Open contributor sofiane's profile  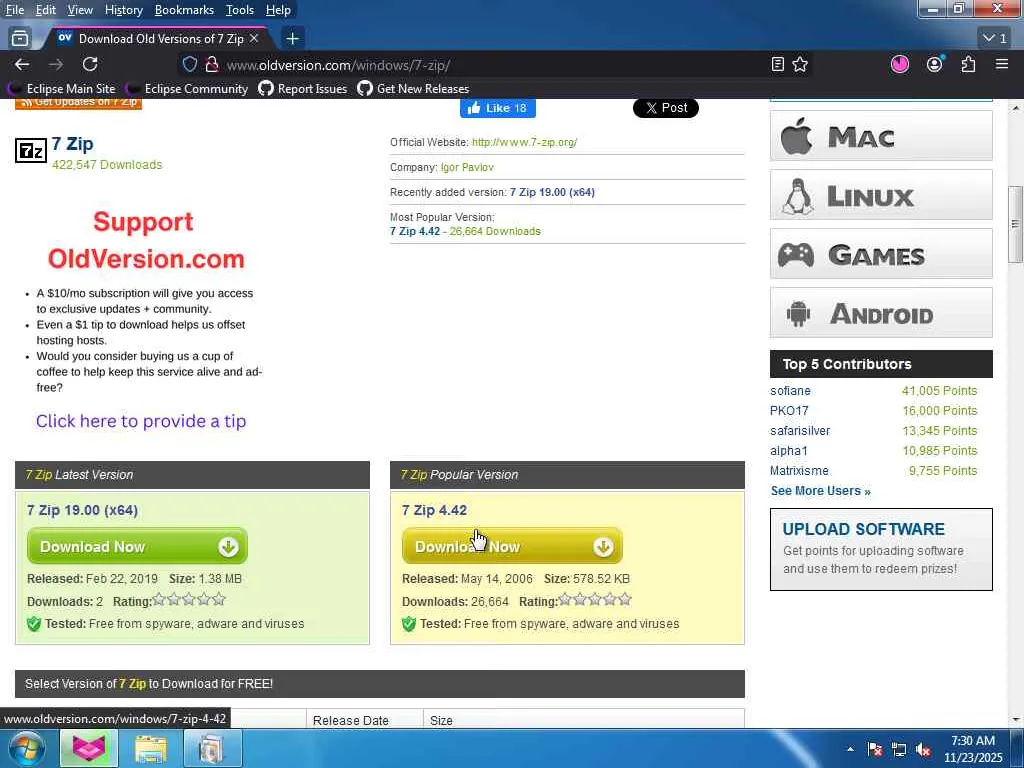(x=790, y=391)
